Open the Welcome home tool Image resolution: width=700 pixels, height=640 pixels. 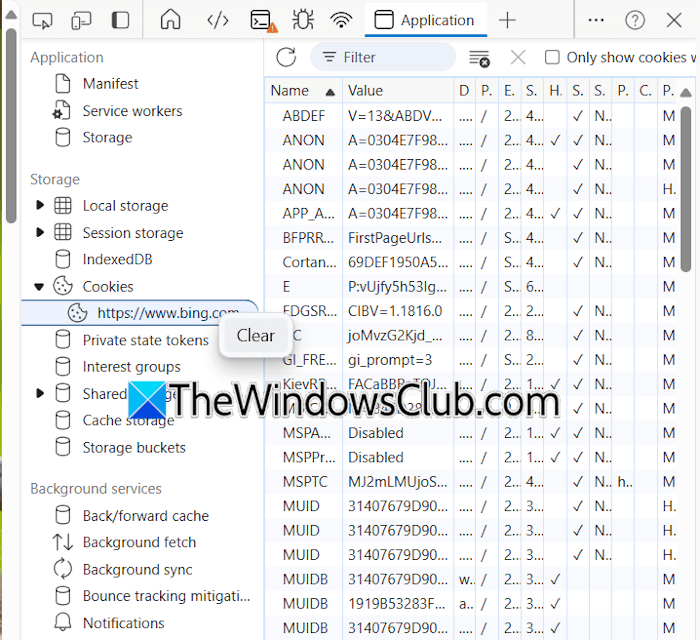pos(171,20)
